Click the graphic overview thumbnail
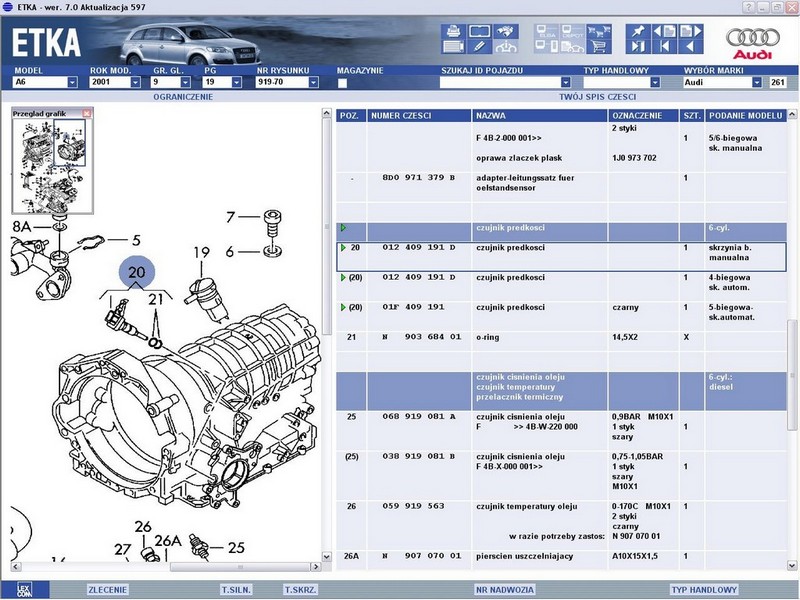The image size is (800, 600). pyautogui.click(x=53, y=166)
